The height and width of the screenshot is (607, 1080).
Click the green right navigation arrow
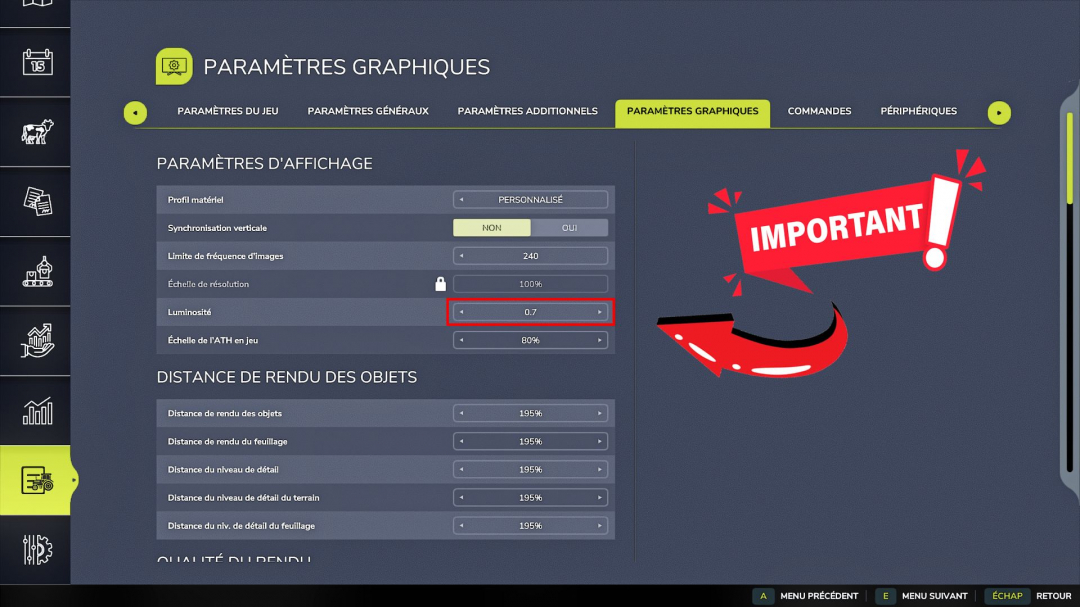click(999, 112)
